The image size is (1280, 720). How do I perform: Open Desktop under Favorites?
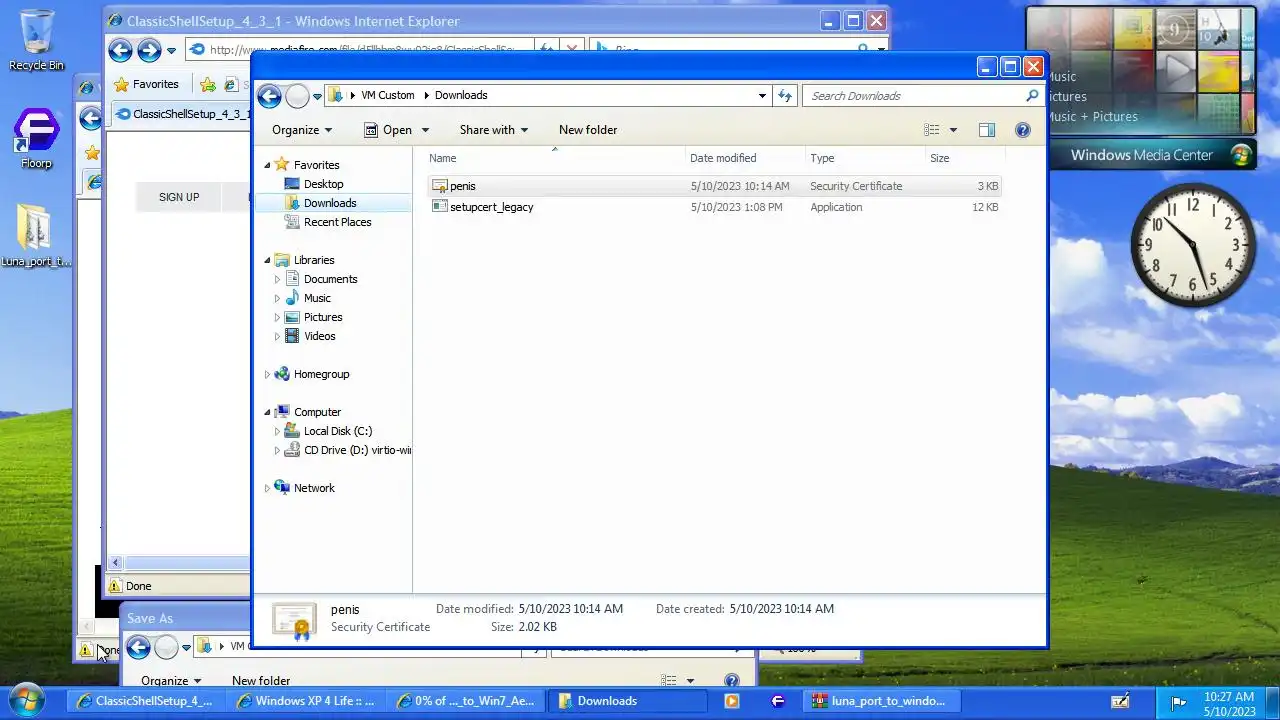point(323,184)
